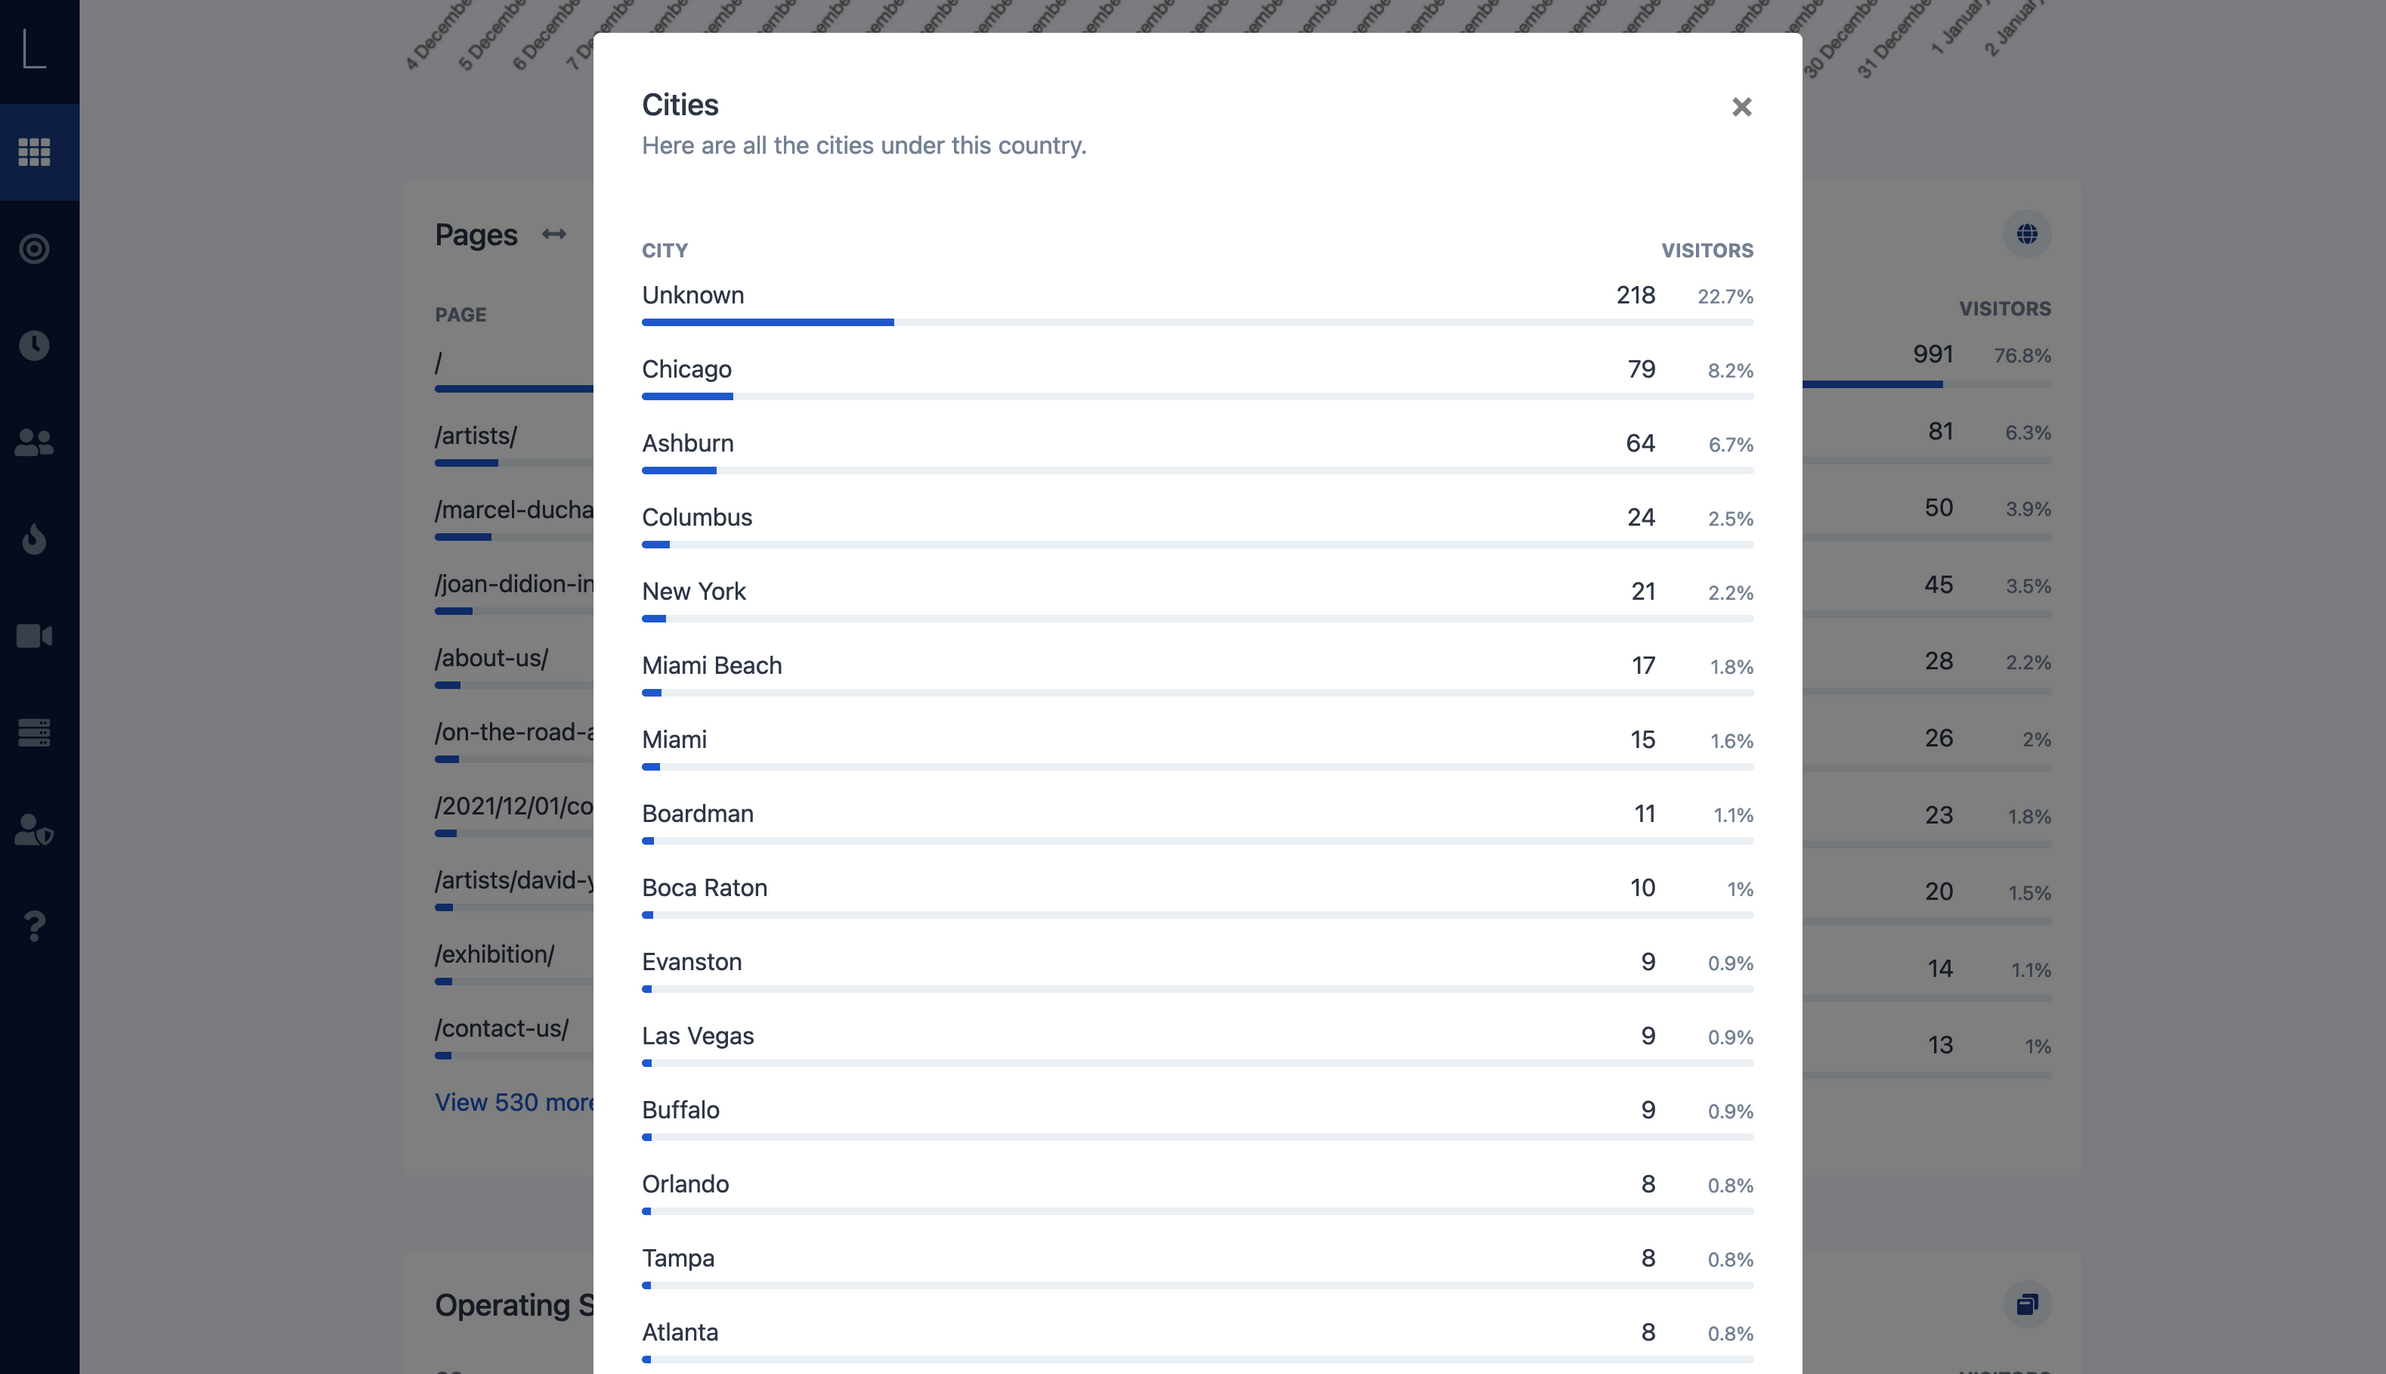
Task: Click the globe icon in countries panel
Action: [x=2027, y=234]
